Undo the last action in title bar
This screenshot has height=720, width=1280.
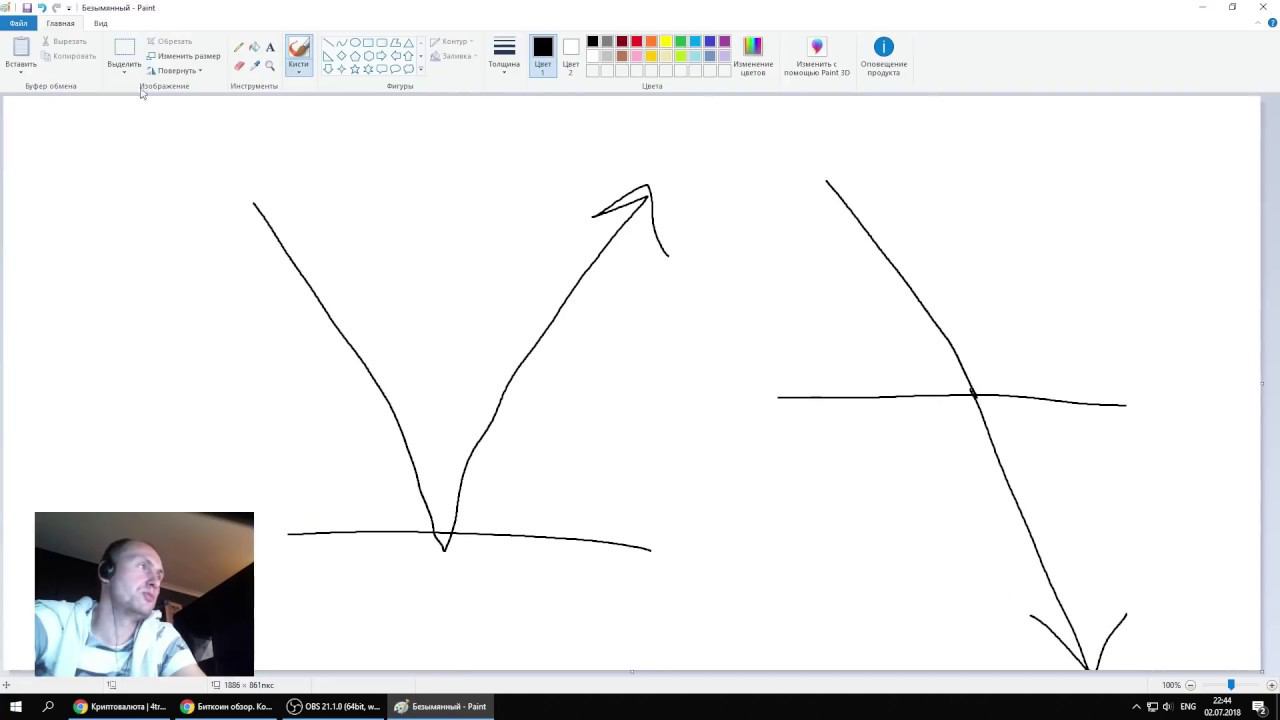41,7
